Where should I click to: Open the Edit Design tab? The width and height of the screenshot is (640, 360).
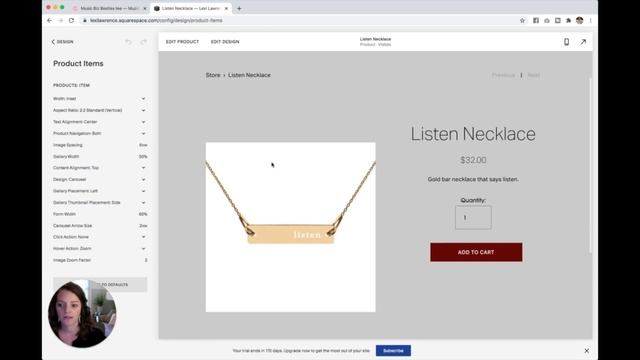(x=225, y=42)
